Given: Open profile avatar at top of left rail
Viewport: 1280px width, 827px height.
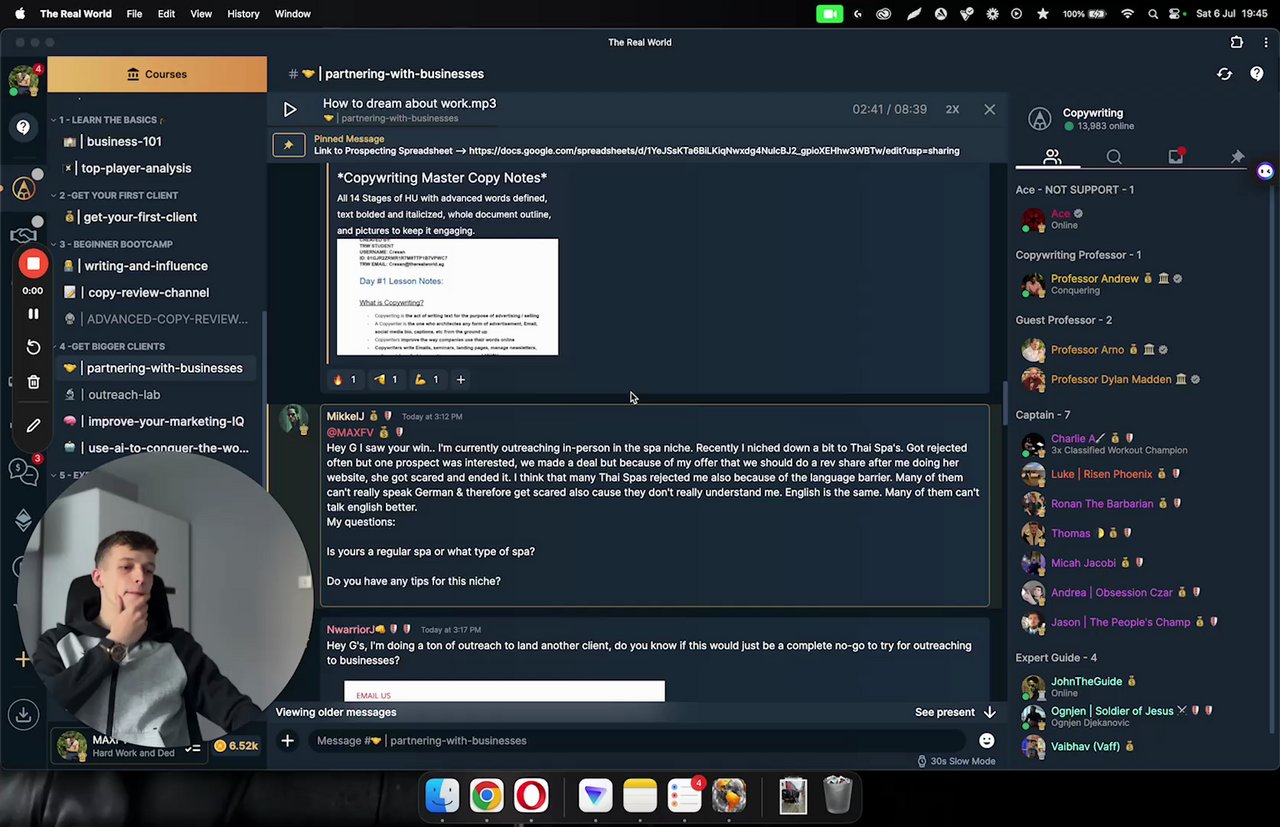Looking at the screenshot, I should (22, 79).
